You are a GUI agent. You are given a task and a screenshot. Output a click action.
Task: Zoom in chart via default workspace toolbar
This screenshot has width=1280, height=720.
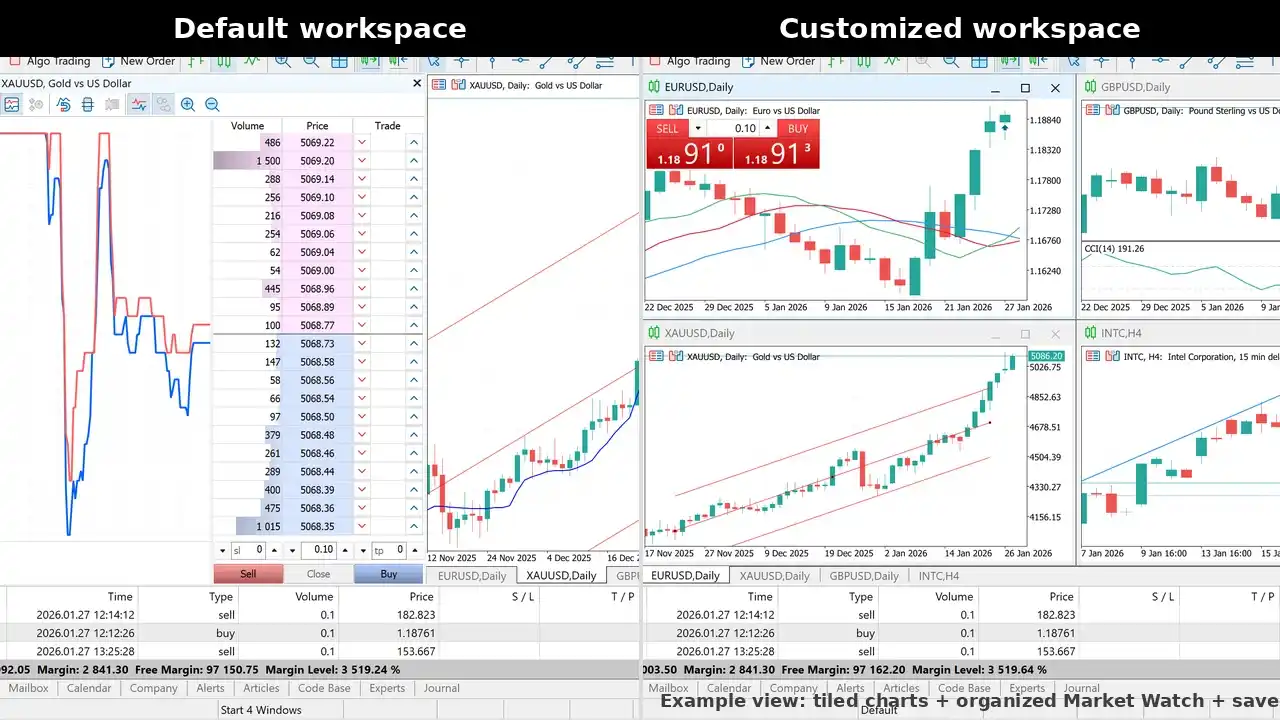point(283,61)
